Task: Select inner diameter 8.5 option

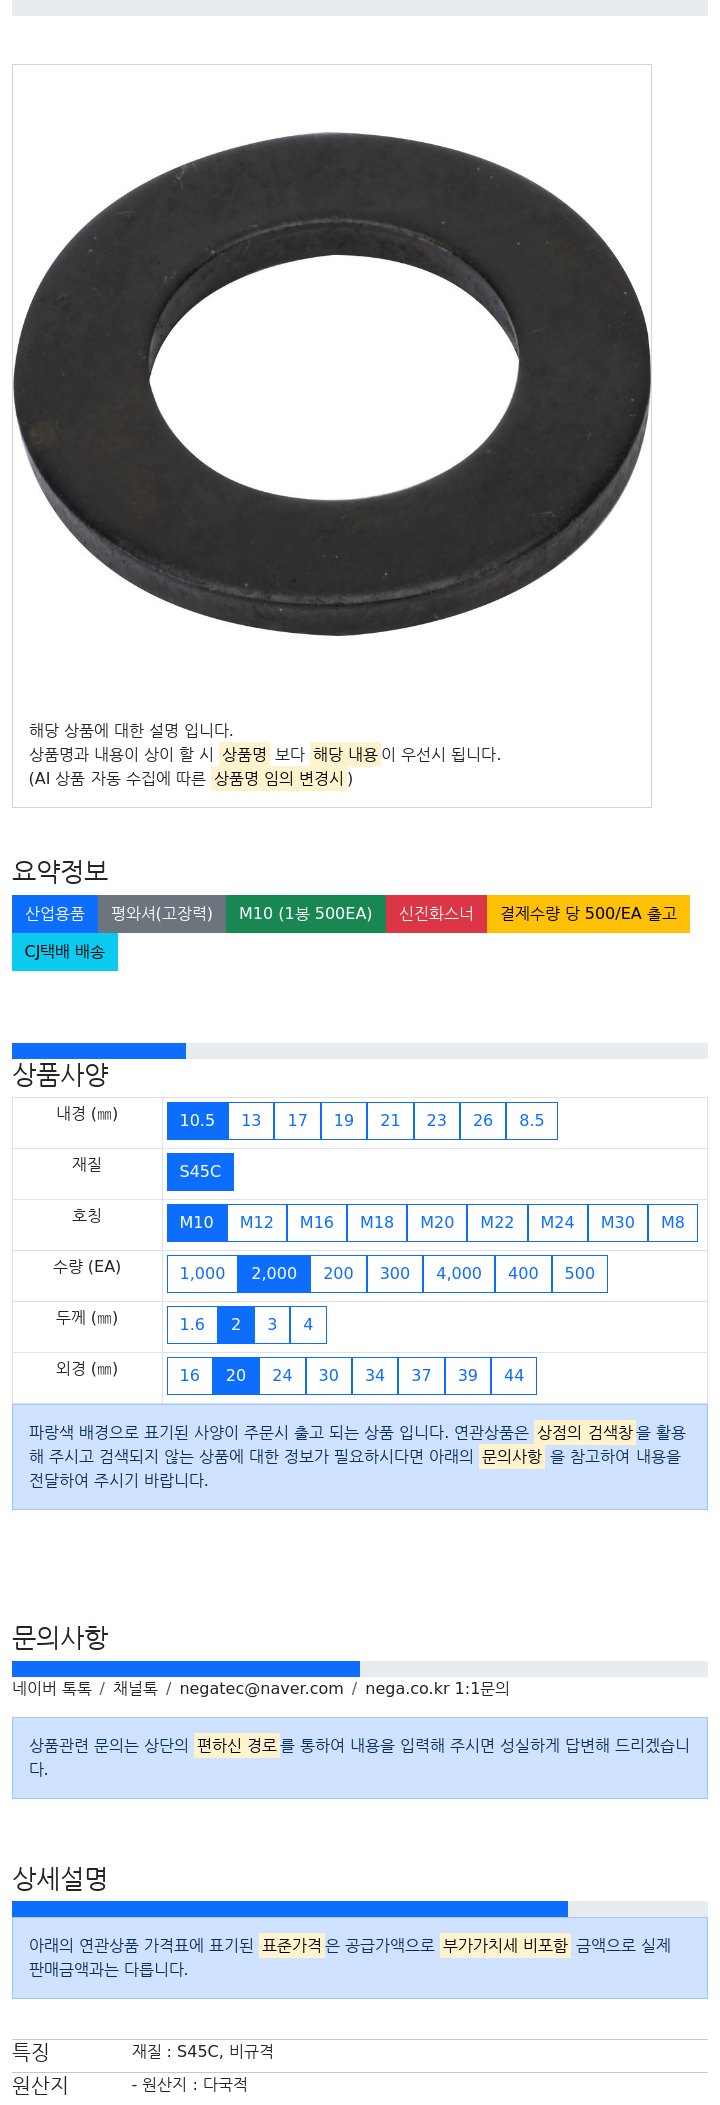Action: tap(532, 1121)
